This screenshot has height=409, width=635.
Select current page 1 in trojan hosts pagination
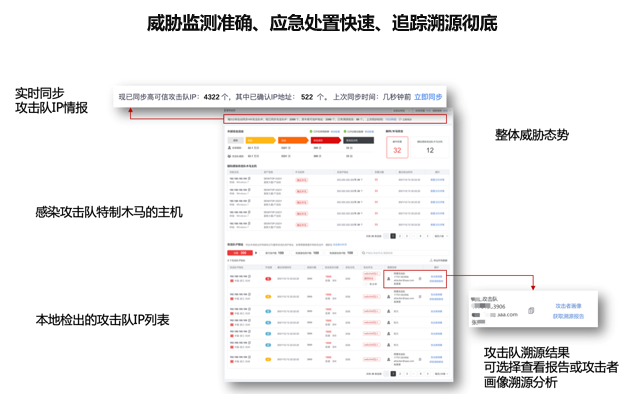pyautogui.click(x=393, y=236)
